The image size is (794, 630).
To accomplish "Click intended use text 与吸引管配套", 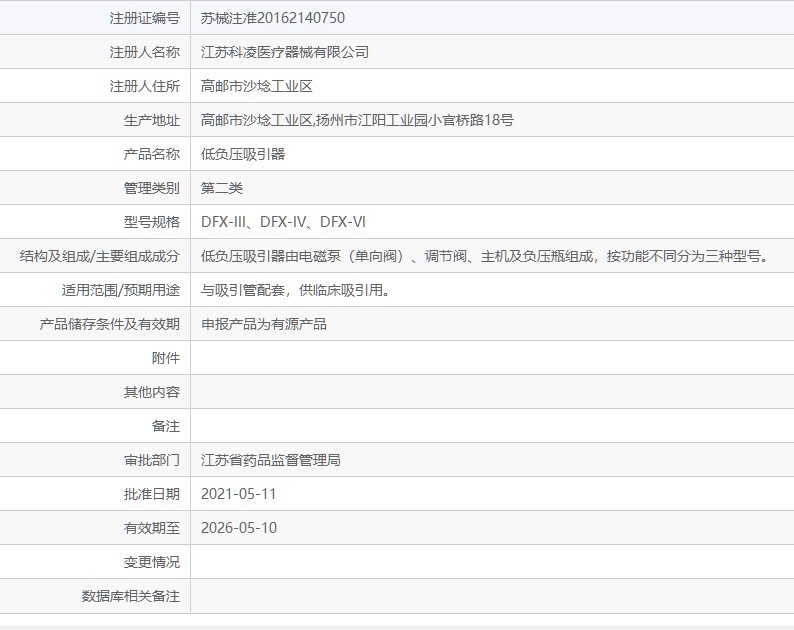I will point(295,290).
